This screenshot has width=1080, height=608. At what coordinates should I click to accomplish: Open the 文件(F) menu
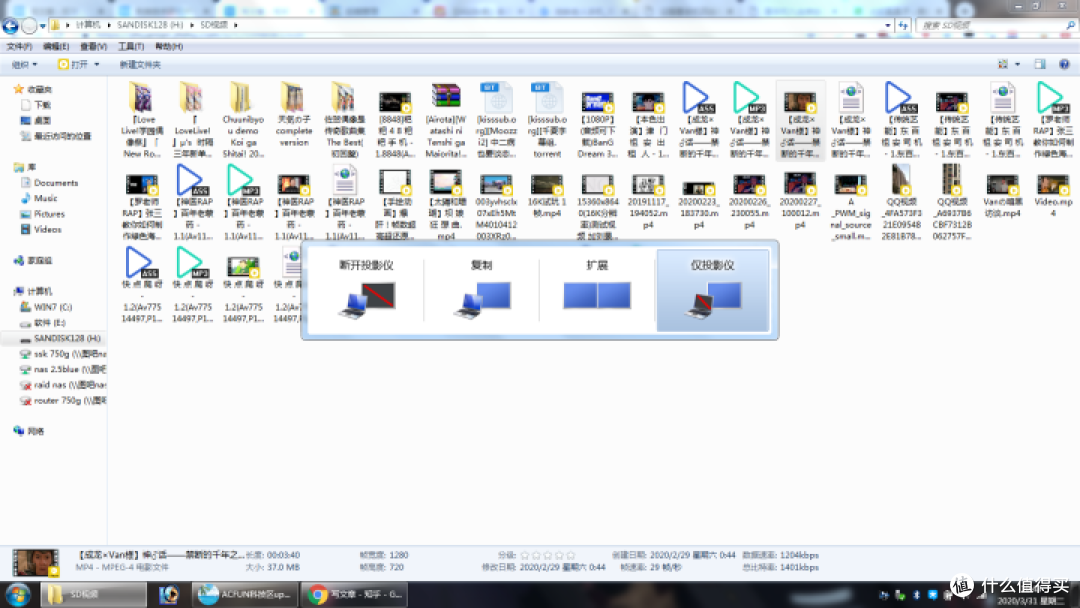(19, 46)
